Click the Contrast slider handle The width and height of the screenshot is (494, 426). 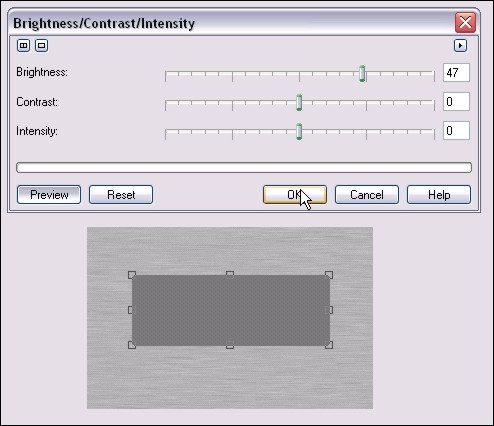(x=299, y=103)
